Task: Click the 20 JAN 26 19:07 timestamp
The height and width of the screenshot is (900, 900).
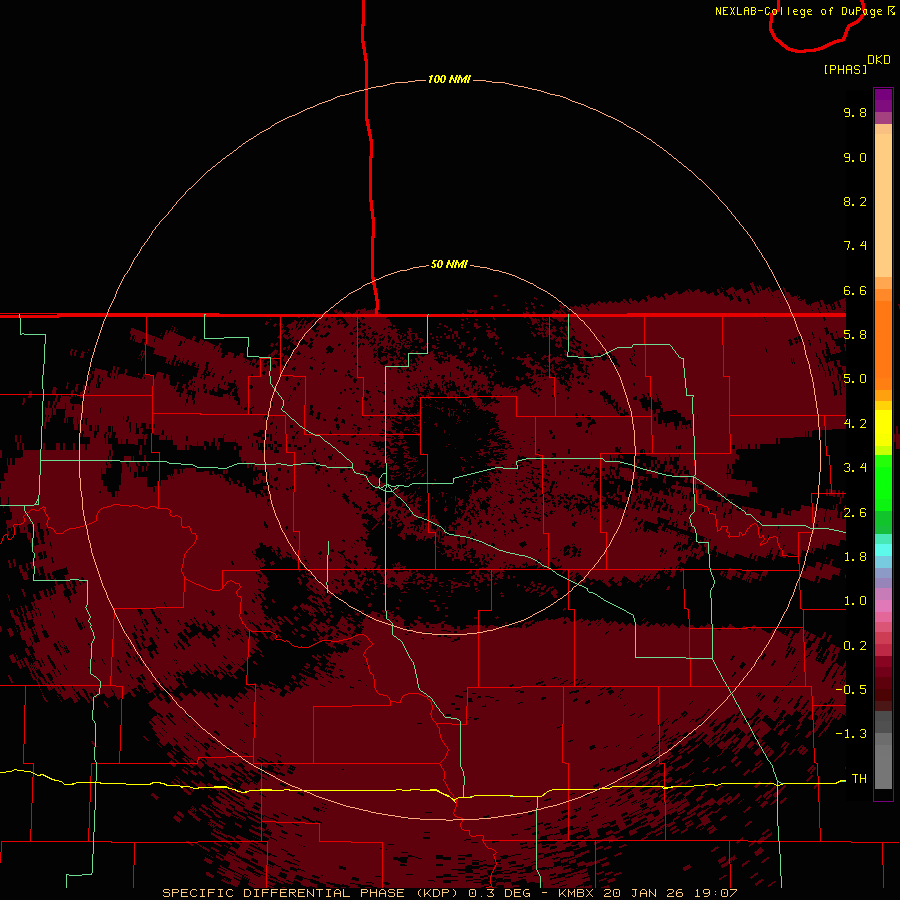Action: click(x=670, y=893)
